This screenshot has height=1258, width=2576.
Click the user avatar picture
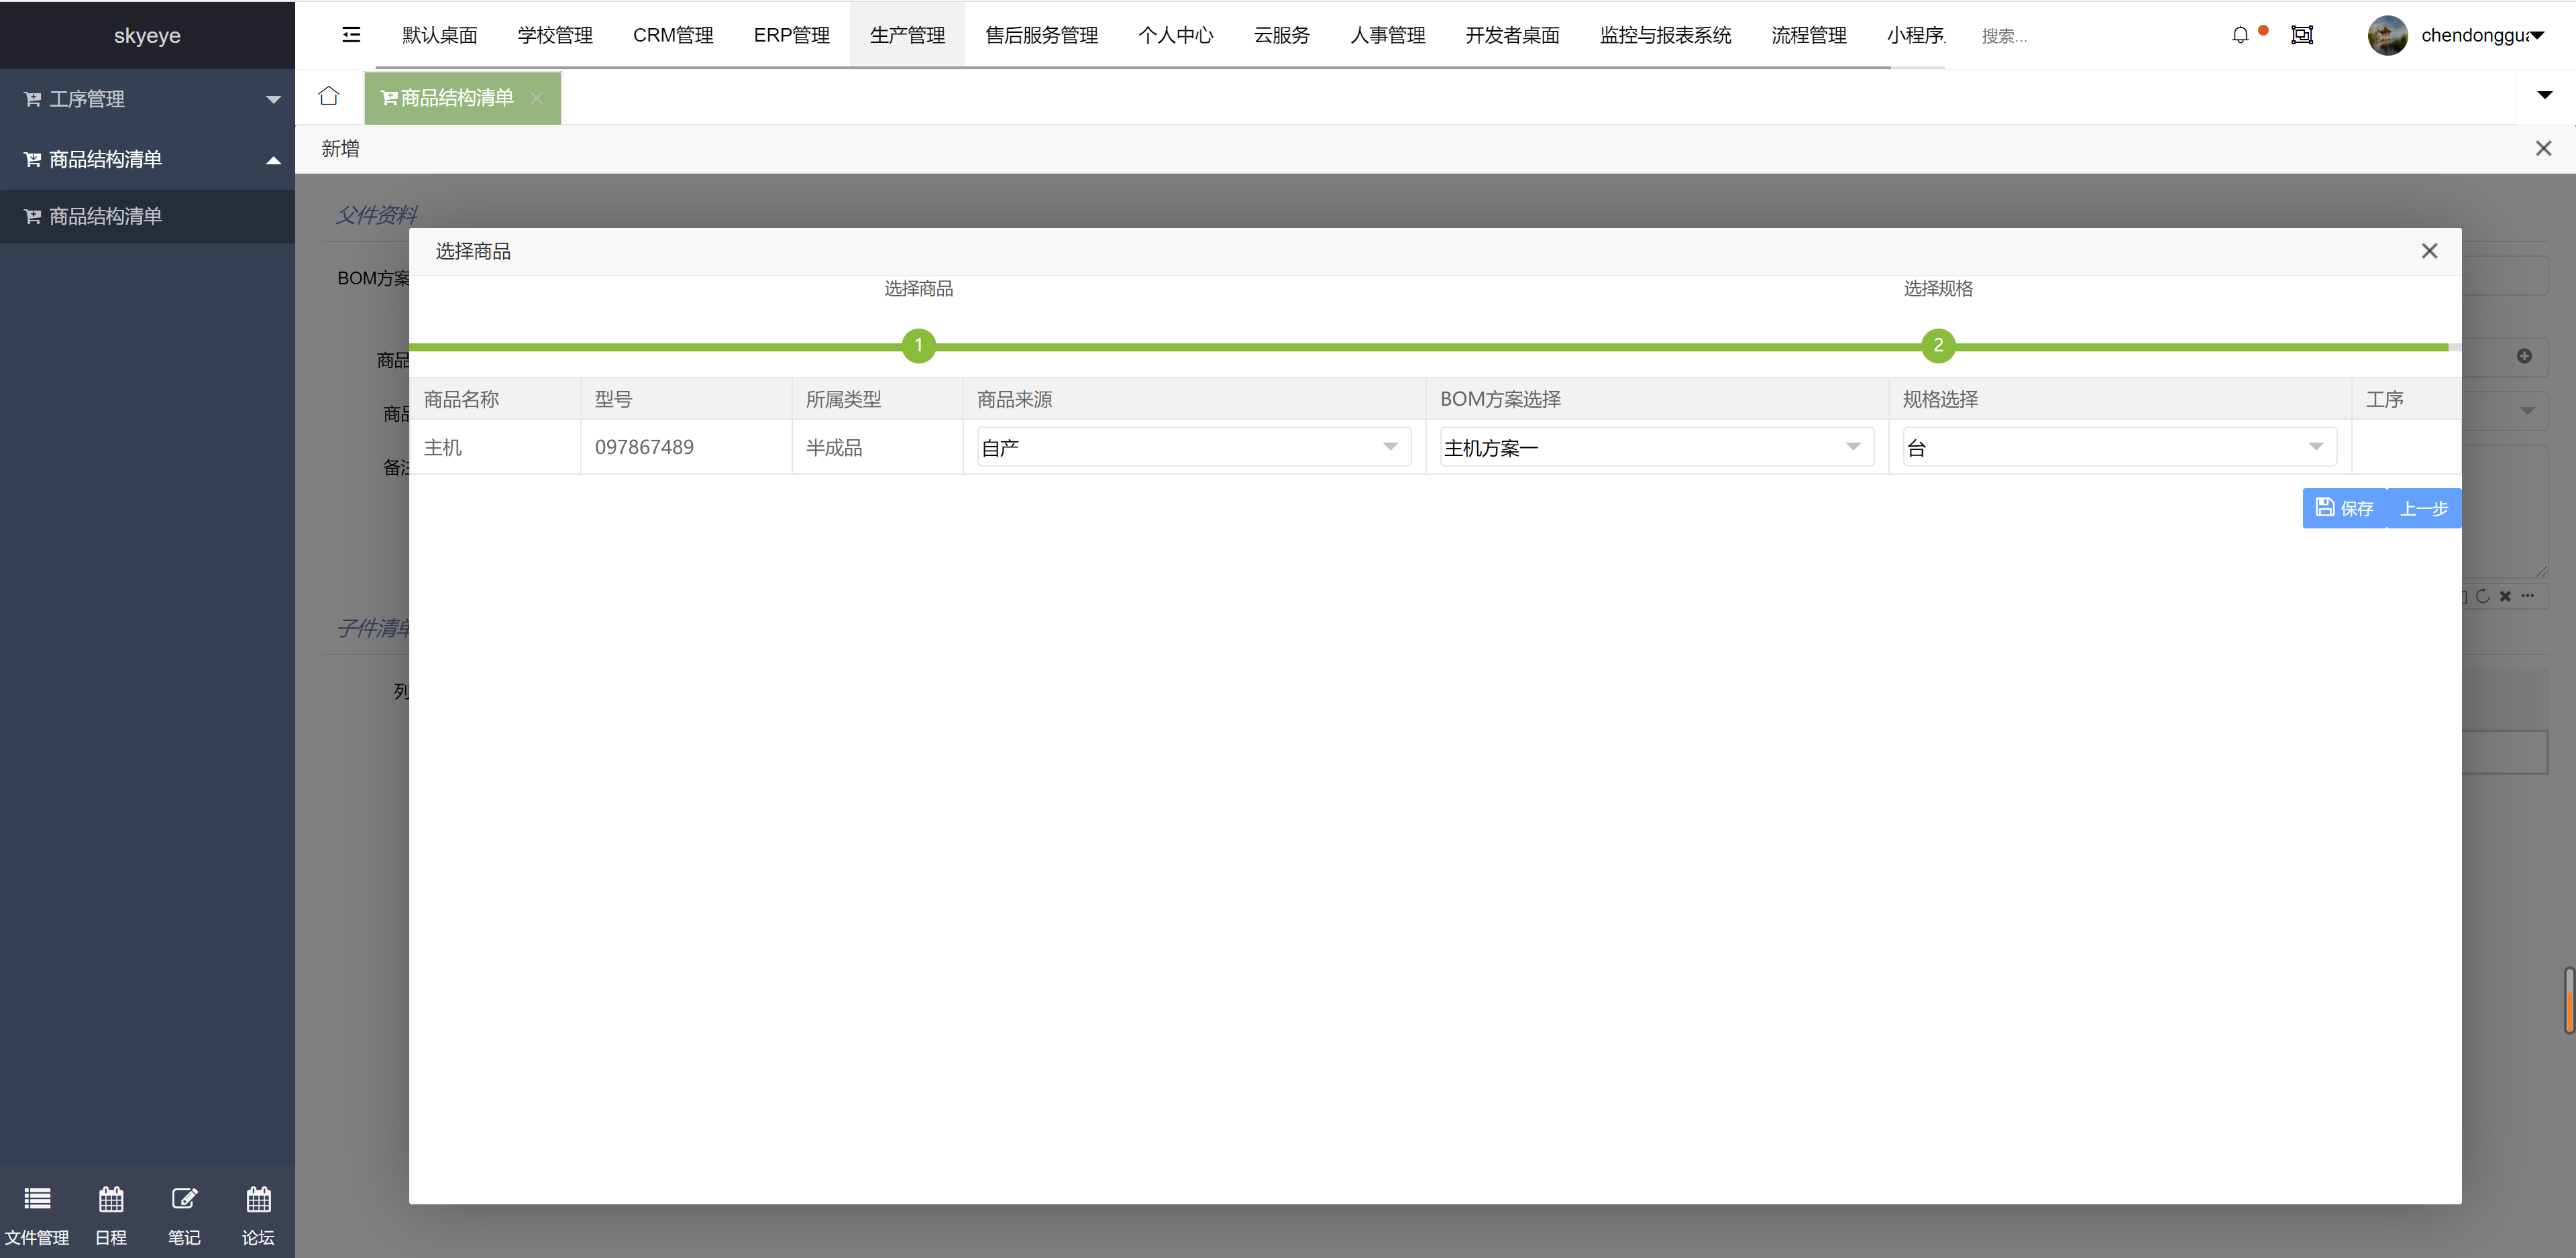(2387, 35)
